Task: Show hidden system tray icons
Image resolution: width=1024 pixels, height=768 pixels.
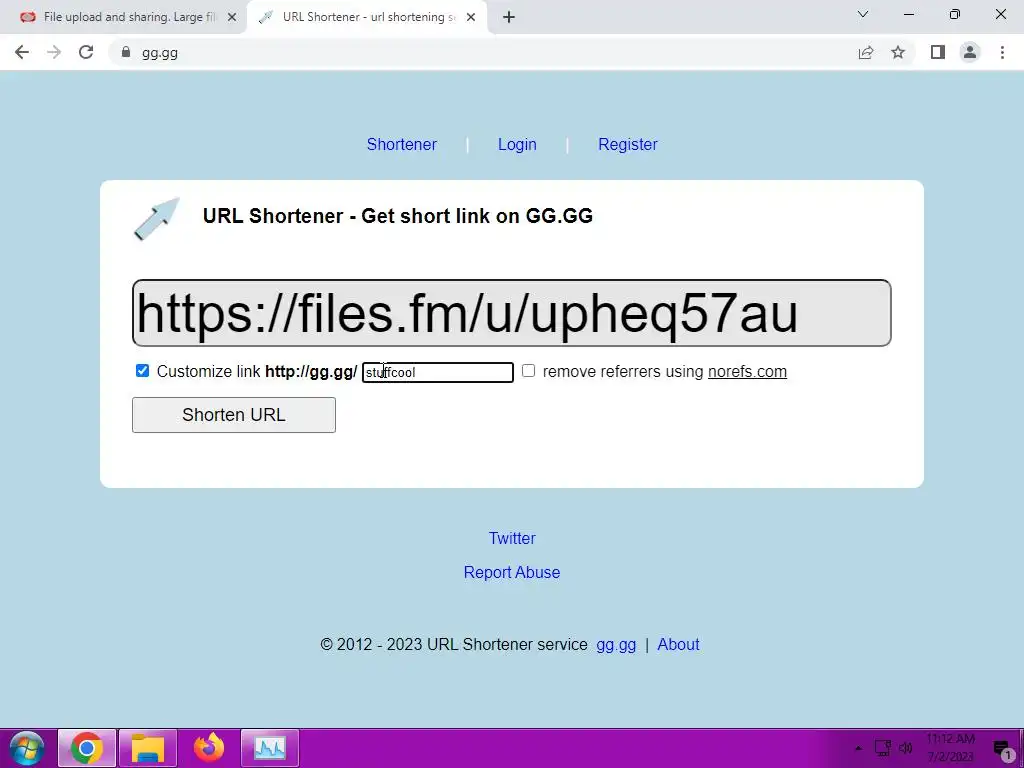Action: (858, 748)
